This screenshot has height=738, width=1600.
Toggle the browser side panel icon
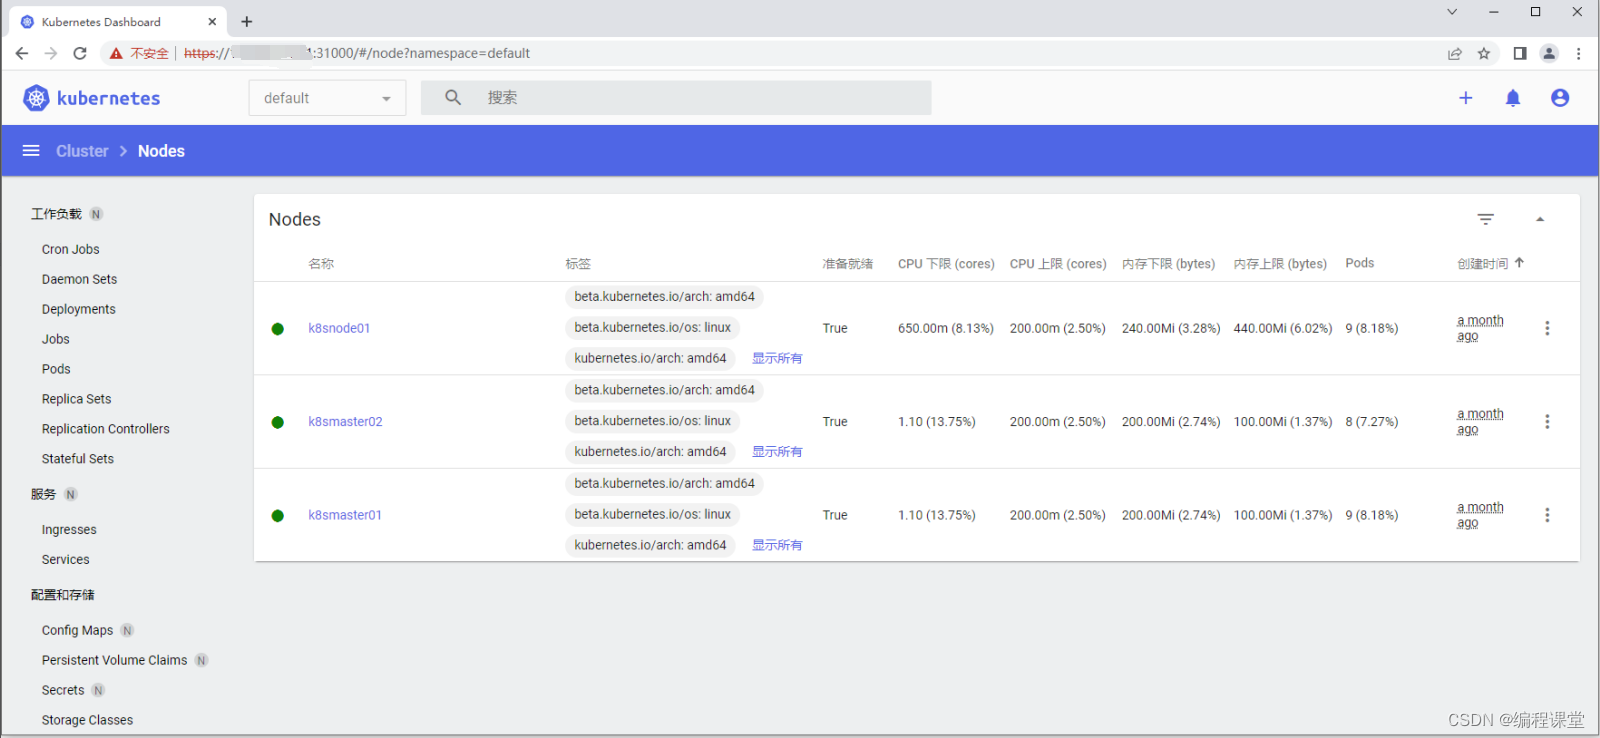pyautogui.click(x=1520, y=53)
